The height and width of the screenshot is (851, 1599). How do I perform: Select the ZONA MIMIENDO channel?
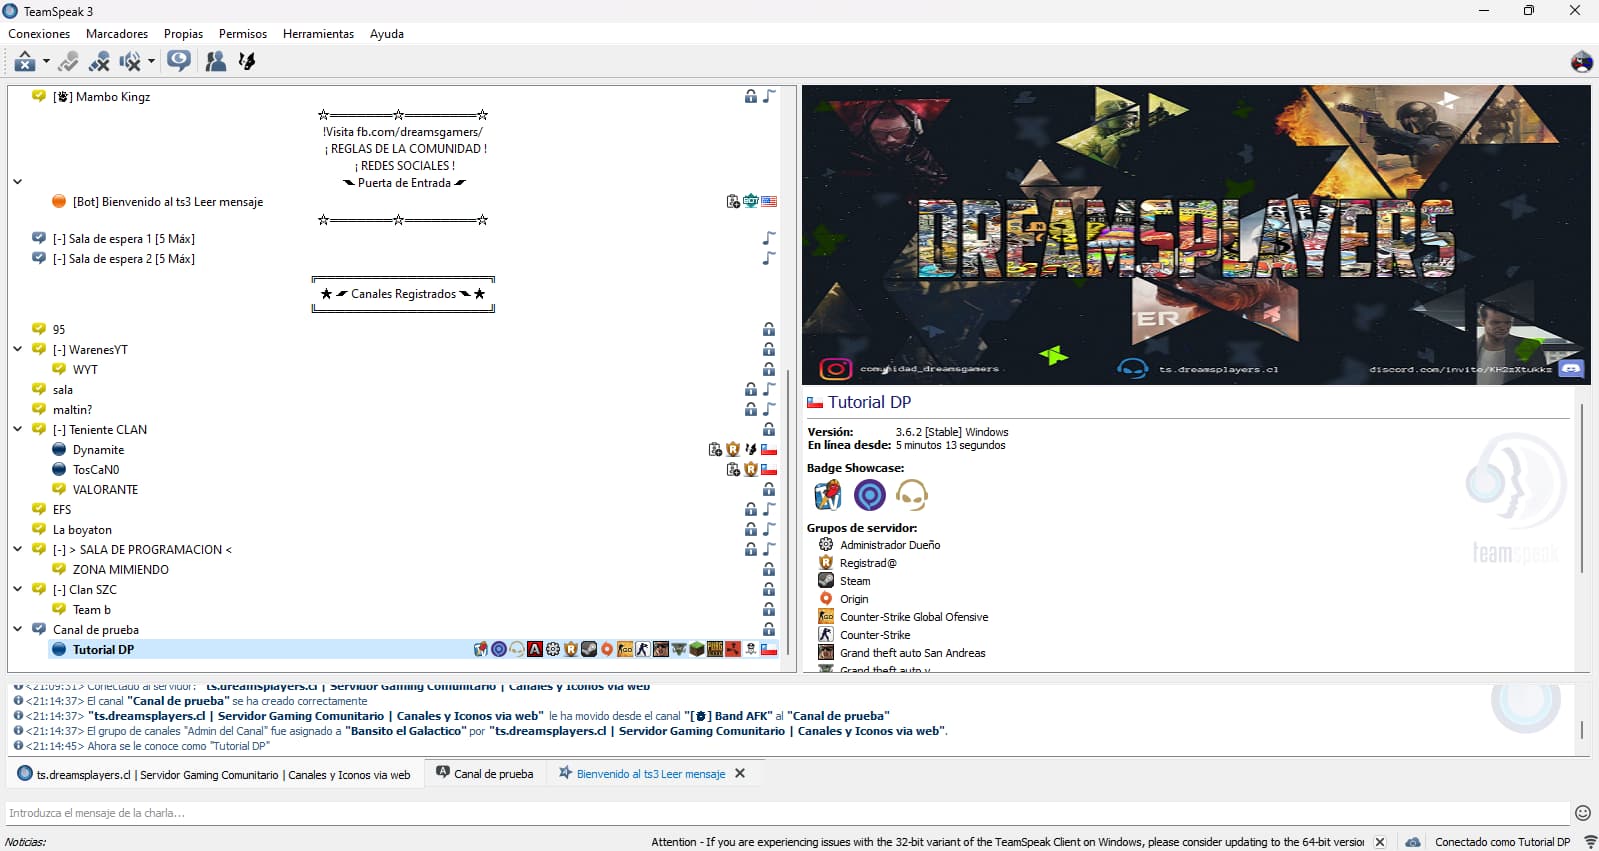120,570
